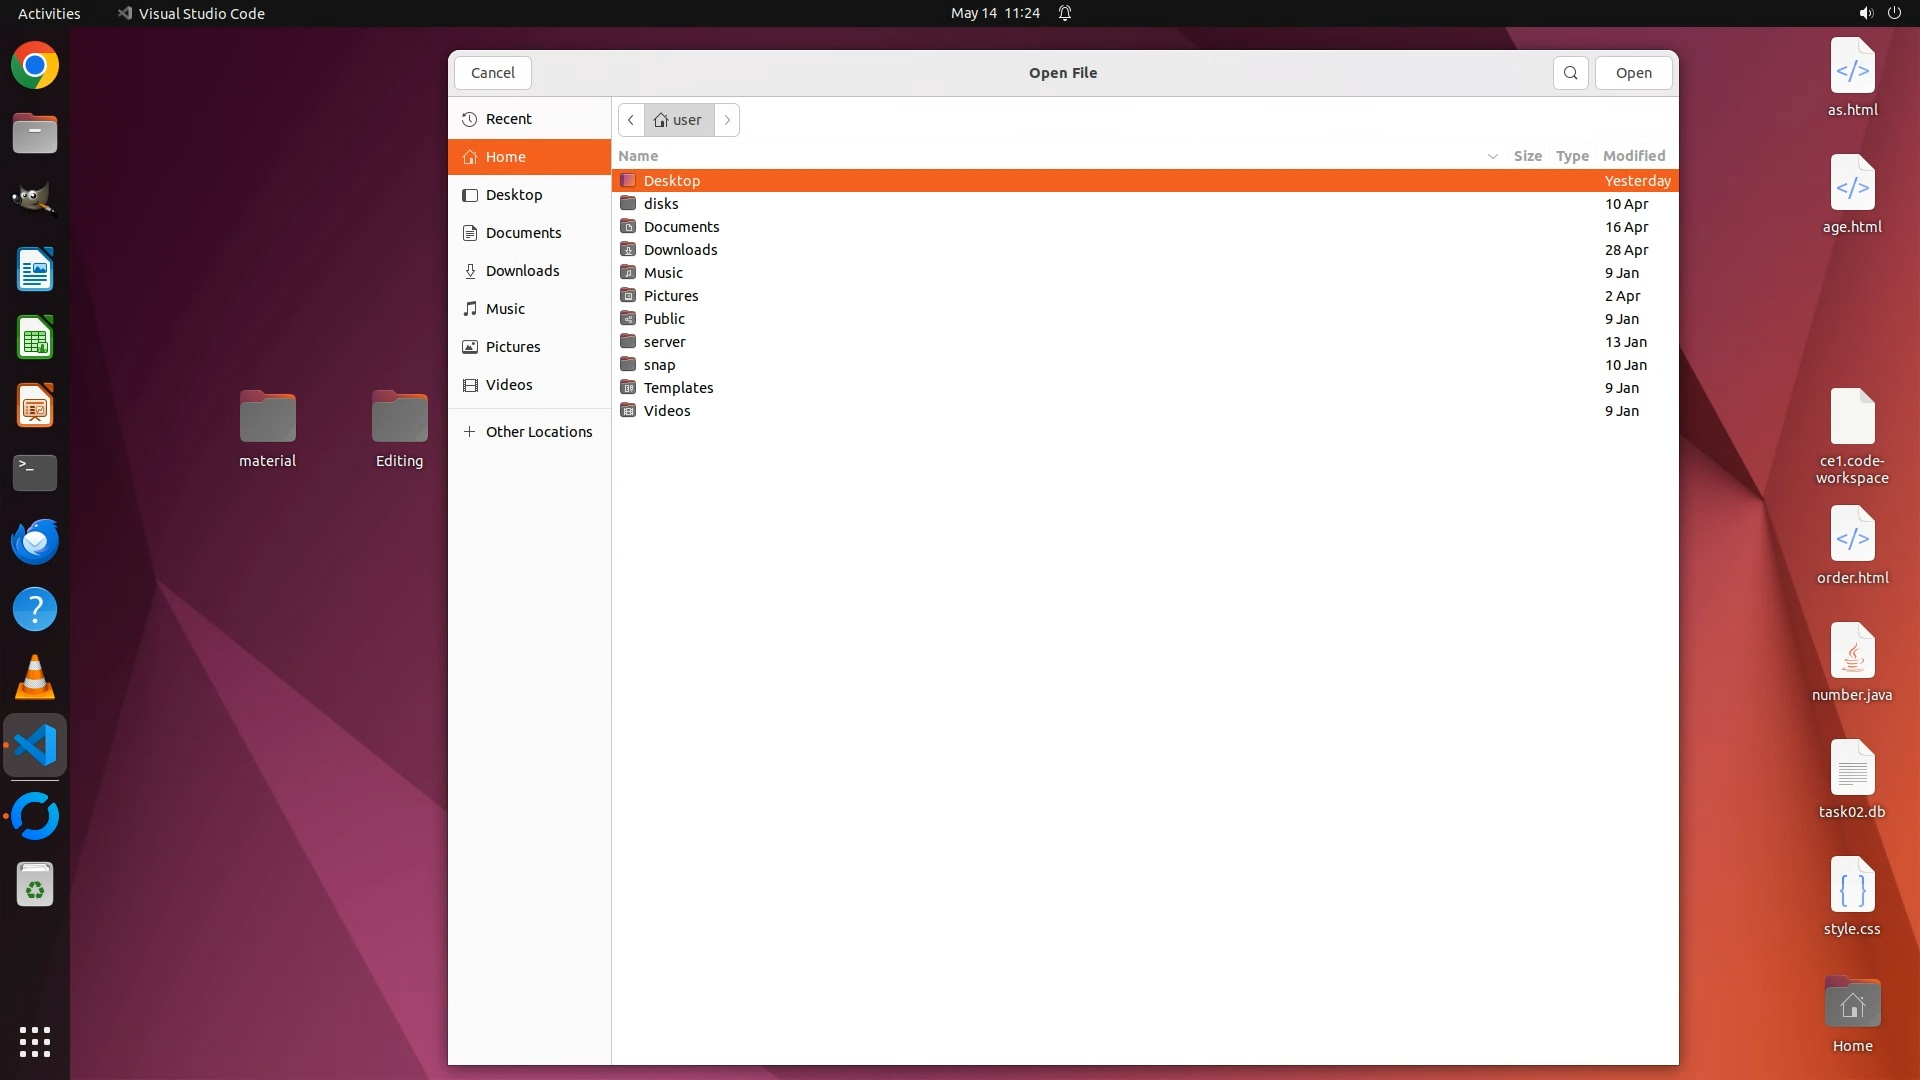
Task: Toggle Name column sort order arrow
Action: [1492, 156]
